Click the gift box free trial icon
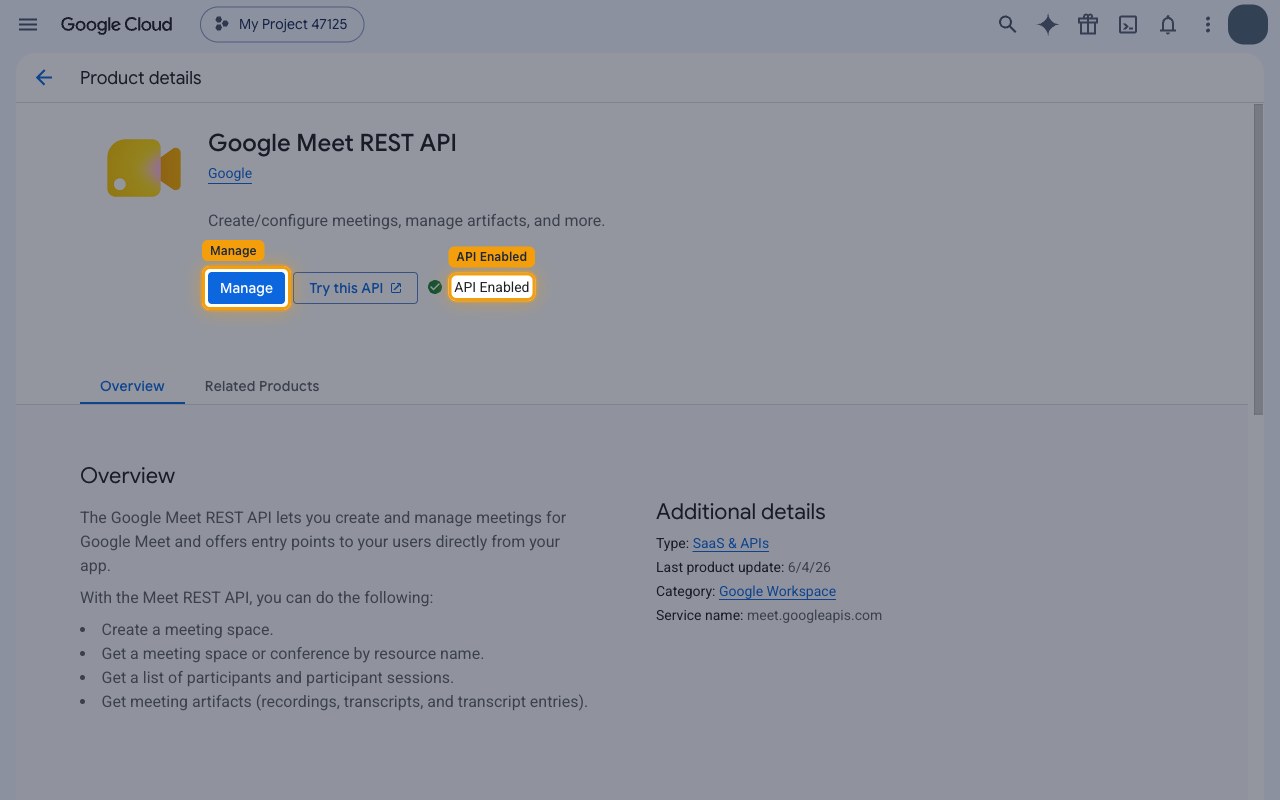This screenshot has height=800, width=1280. coord(1088,25)
